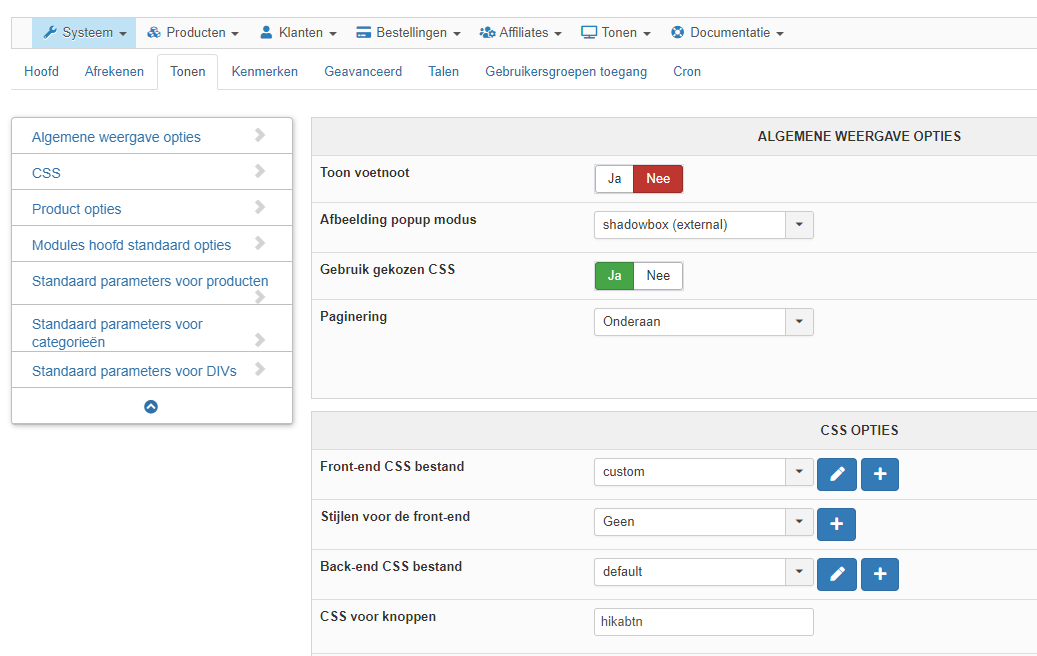
Task: Click the group icon beside Affiliates
Action: [487, 32]
